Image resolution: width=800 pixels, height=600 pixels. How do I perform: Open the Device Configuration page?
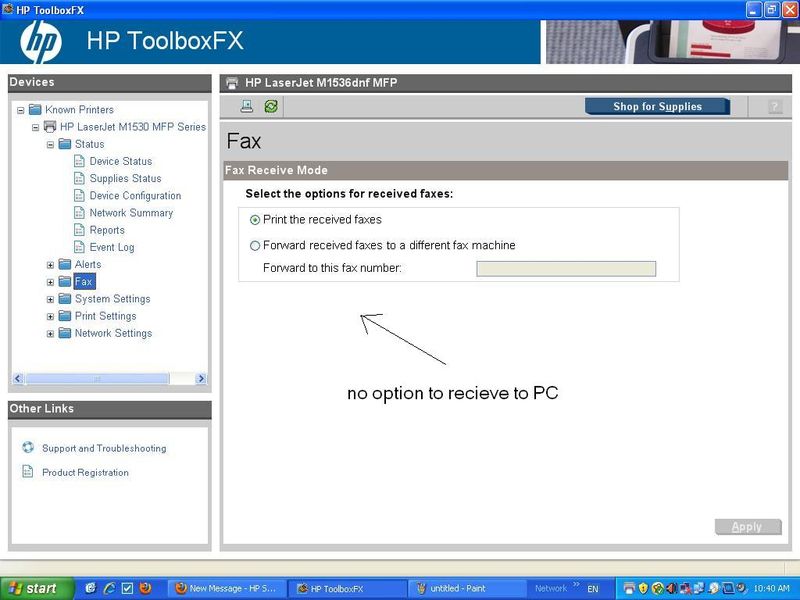point(135,195)
